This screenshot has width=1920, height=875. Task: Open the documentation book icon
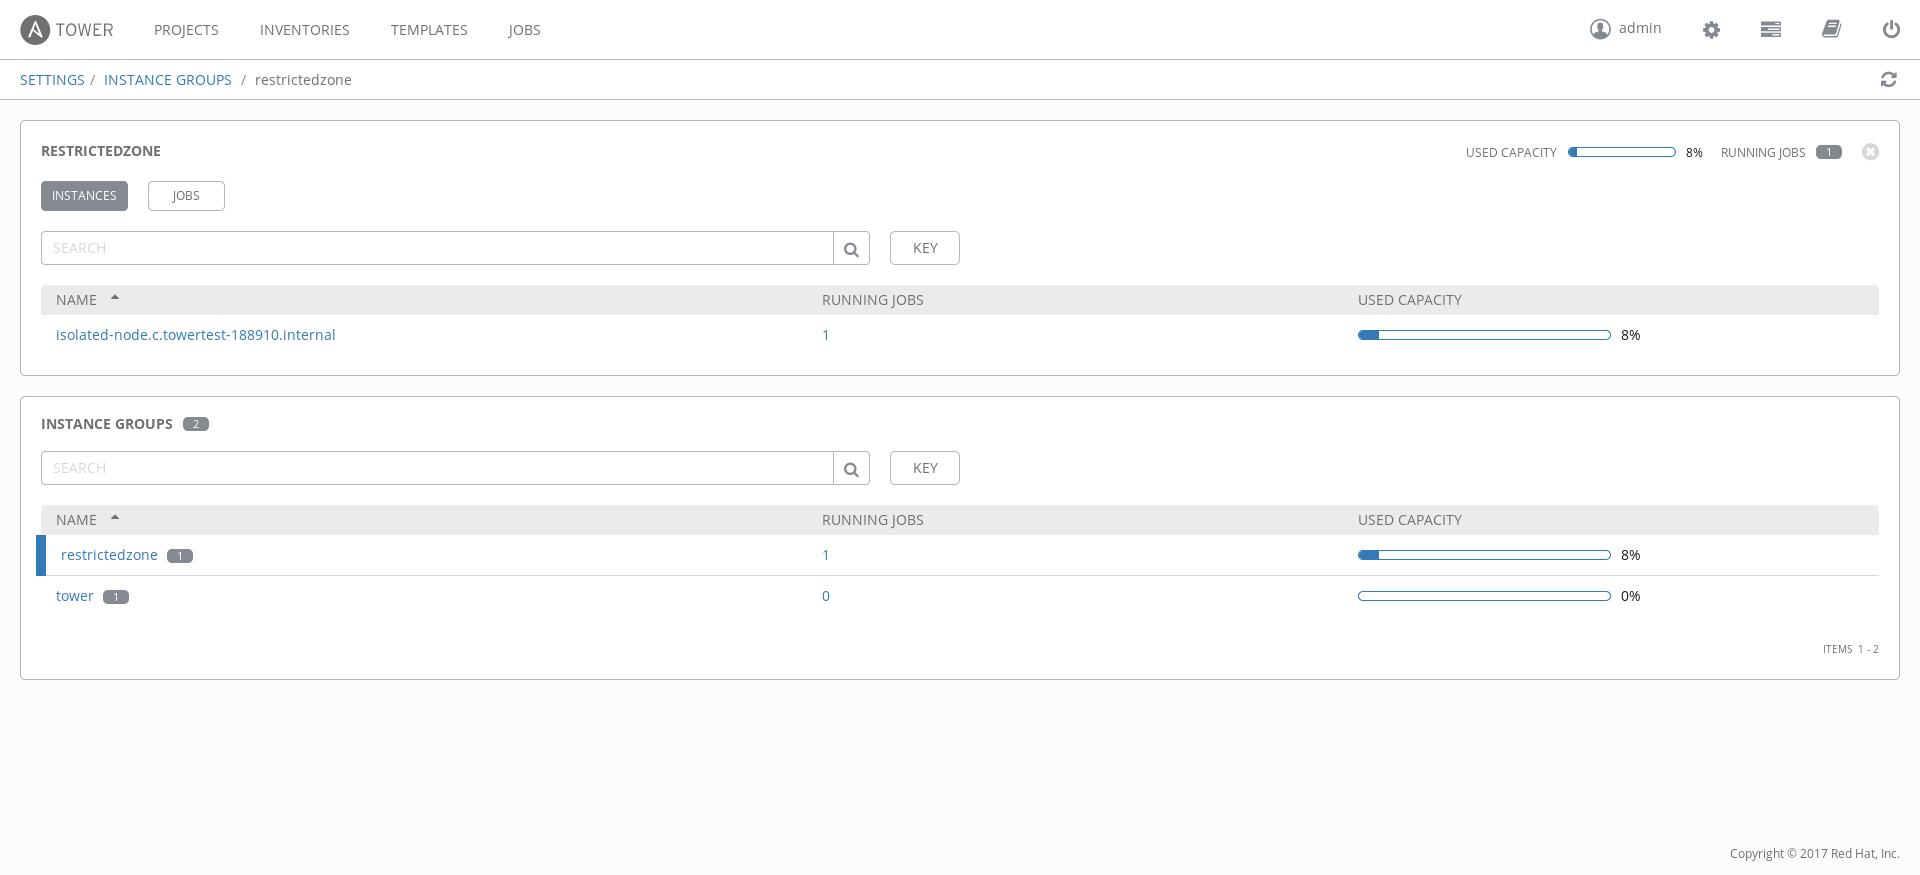click(1831, 30)
